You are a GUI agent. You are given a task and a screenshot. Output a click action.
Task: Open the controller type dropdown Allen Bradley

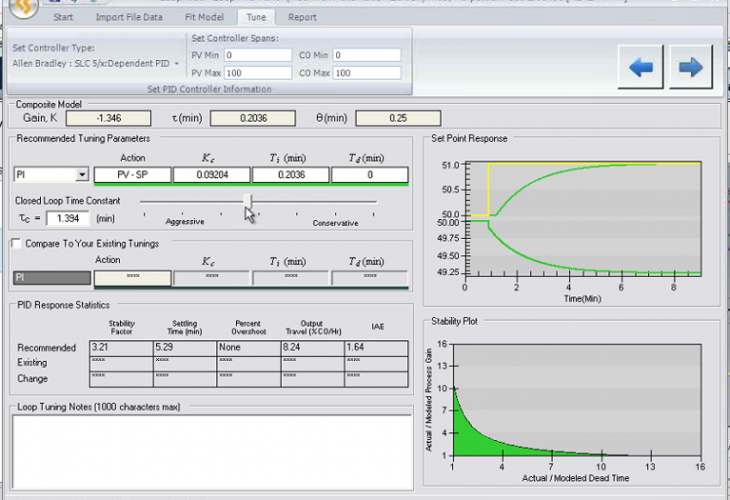pyautogui.click(x=96, y=63)
